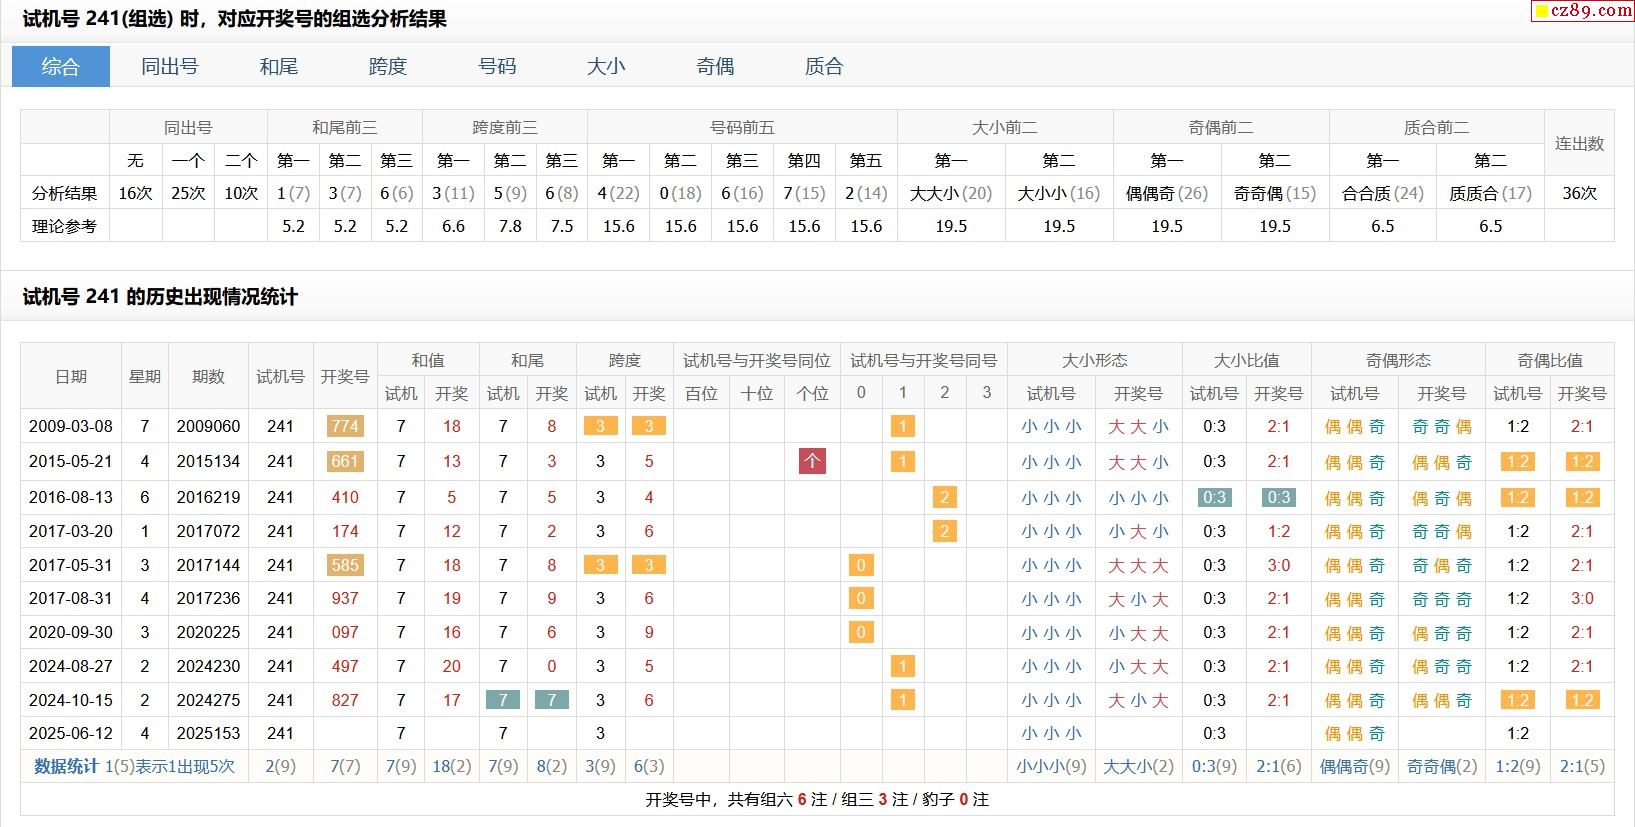Click the 小小小(9) statistic

coord(1051,766)
